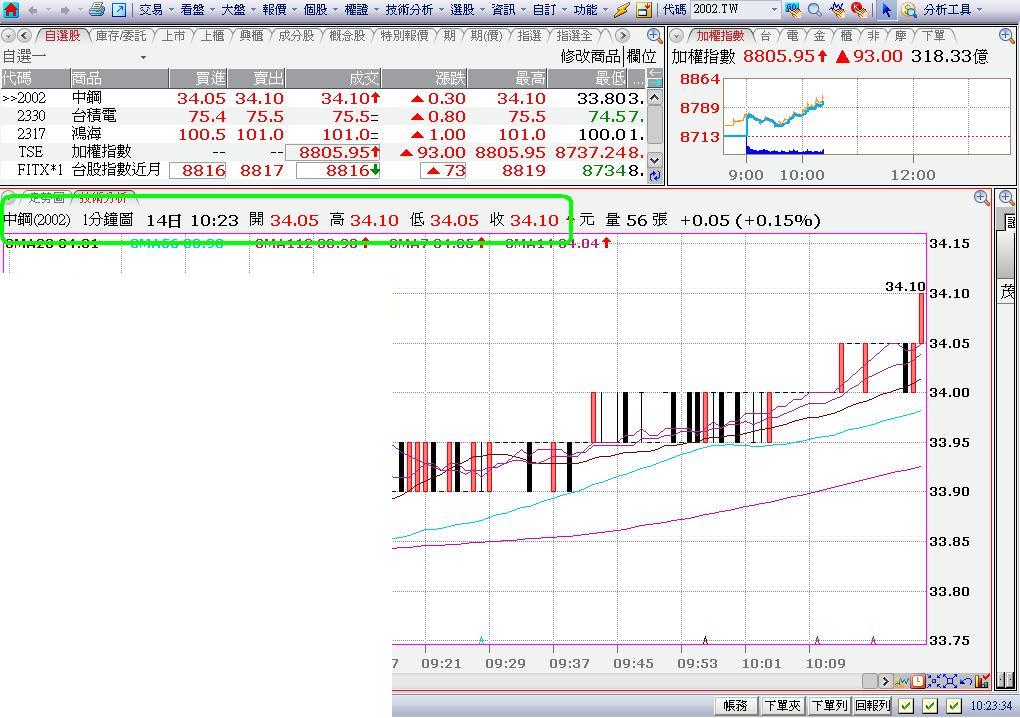Open the 技術分析 menu

[x=409, y=10]
